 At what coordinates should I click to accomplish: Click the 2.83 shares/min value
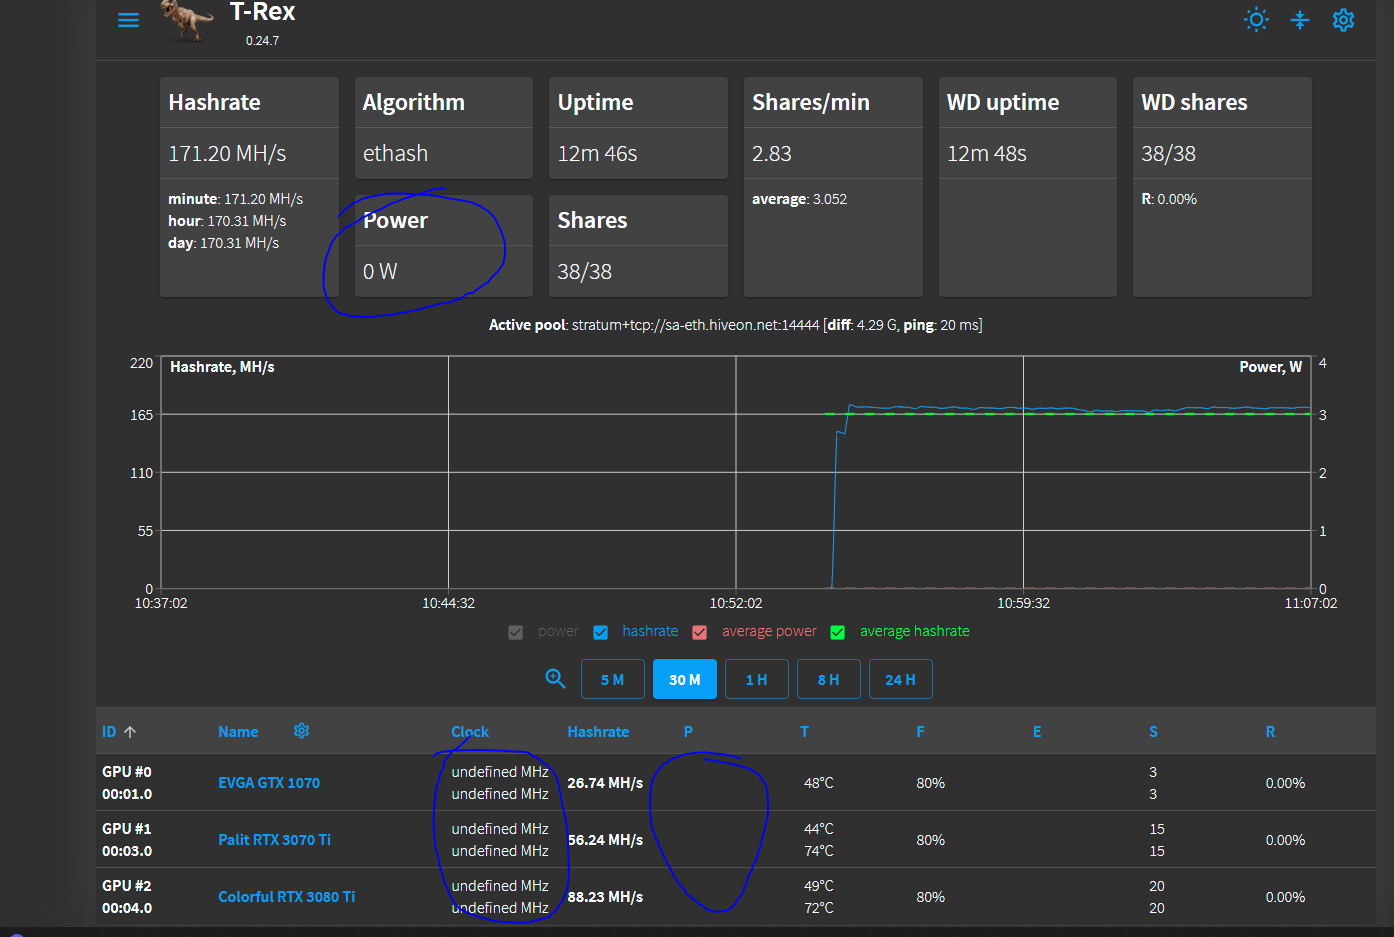click(x=771, y=153)
